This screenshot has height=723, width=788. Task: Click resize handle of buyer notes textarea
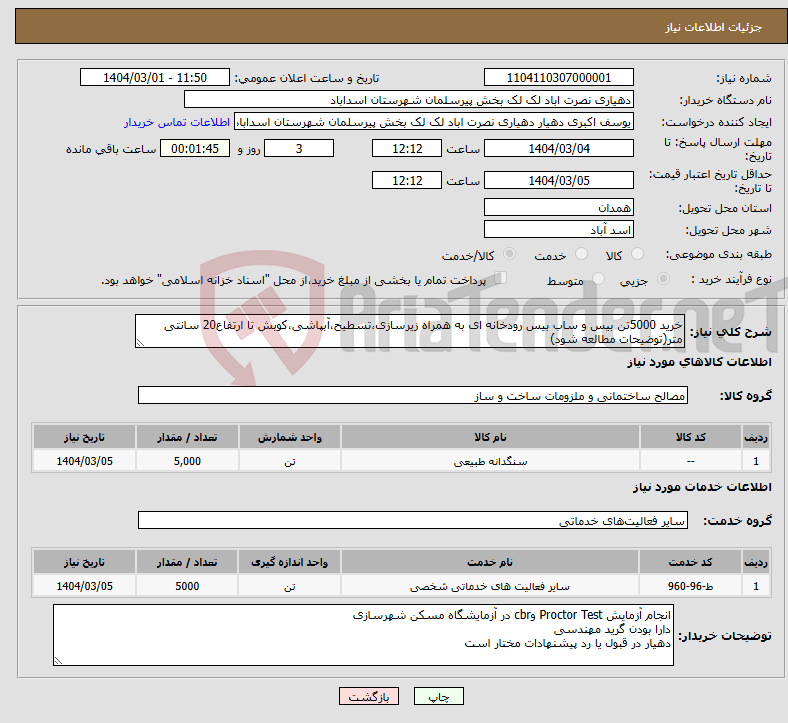click(x=58, y=661)
